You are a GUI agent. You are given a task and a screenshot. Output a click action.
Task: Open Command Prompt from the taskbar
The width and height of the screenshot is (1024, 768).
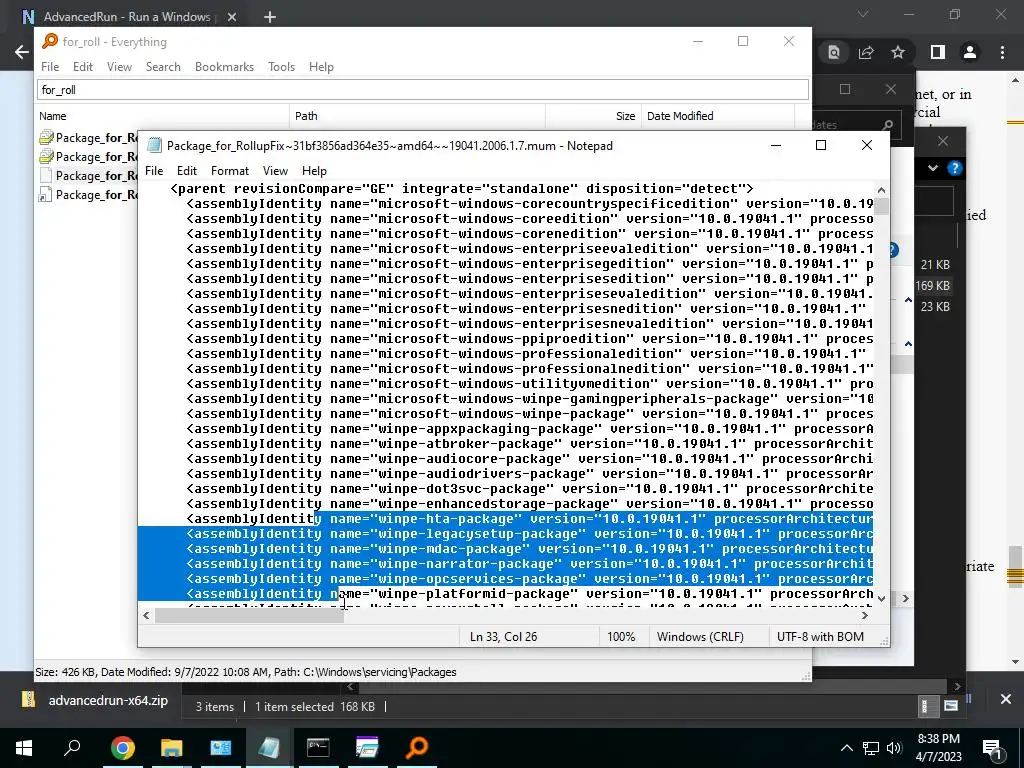pyautogui.click(x=318, y=748)
